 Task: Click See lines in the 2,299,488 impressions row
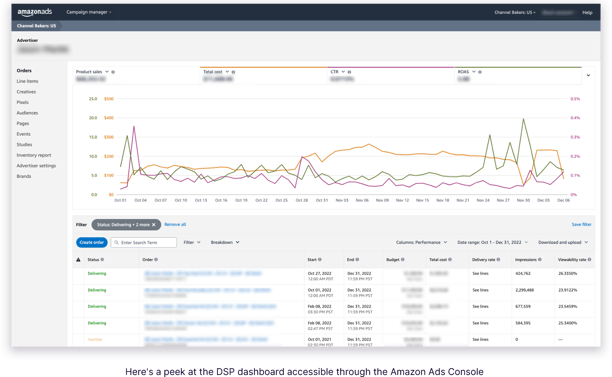pos(480,290)
